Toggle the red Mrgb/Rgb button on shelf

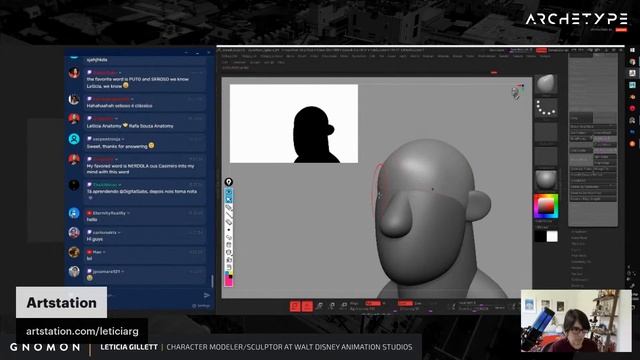point(372,303)
